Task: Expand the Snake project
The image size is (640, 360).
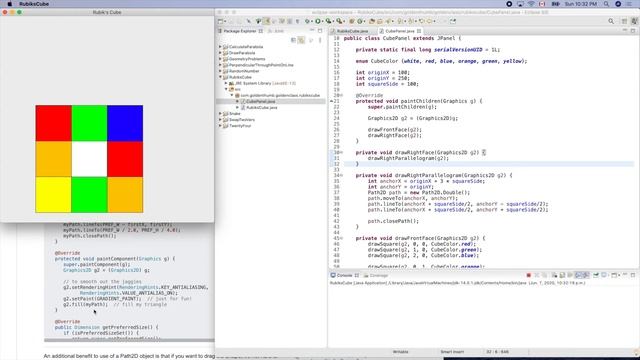Action: [220, 113]
